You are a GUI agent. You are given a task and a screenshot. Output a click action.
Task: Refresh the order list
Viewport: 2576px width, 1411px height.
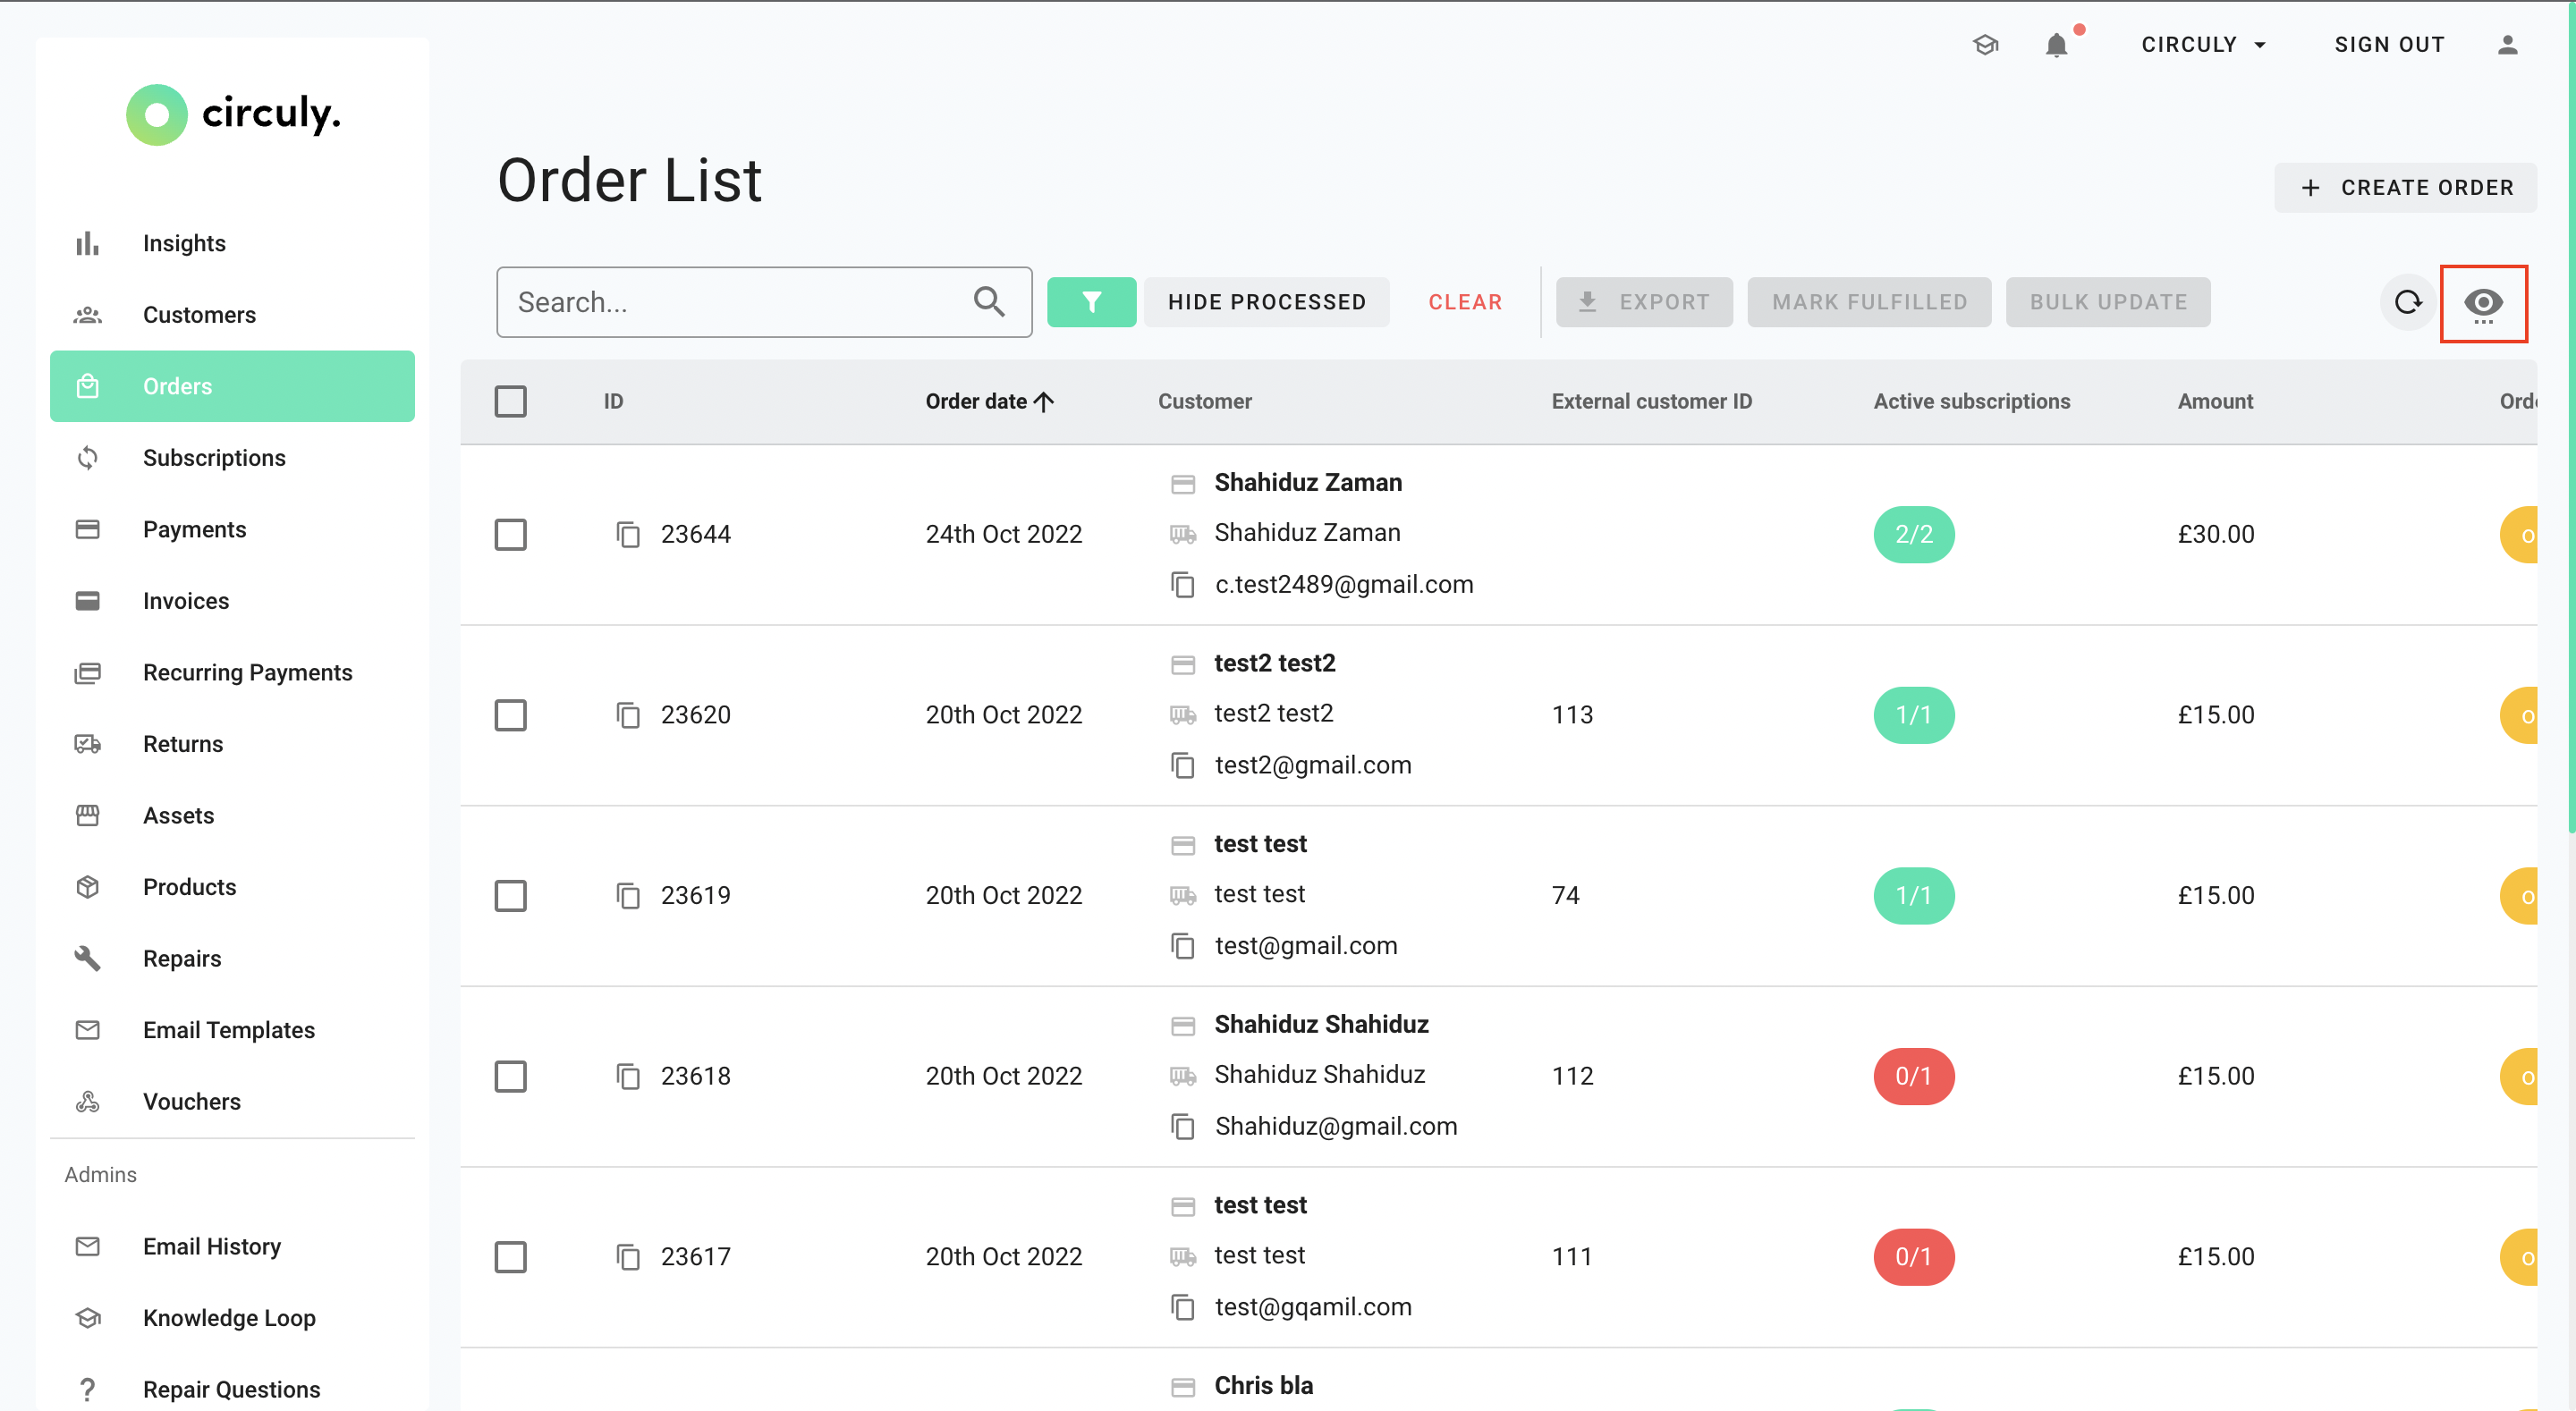tap(2408, 302)
